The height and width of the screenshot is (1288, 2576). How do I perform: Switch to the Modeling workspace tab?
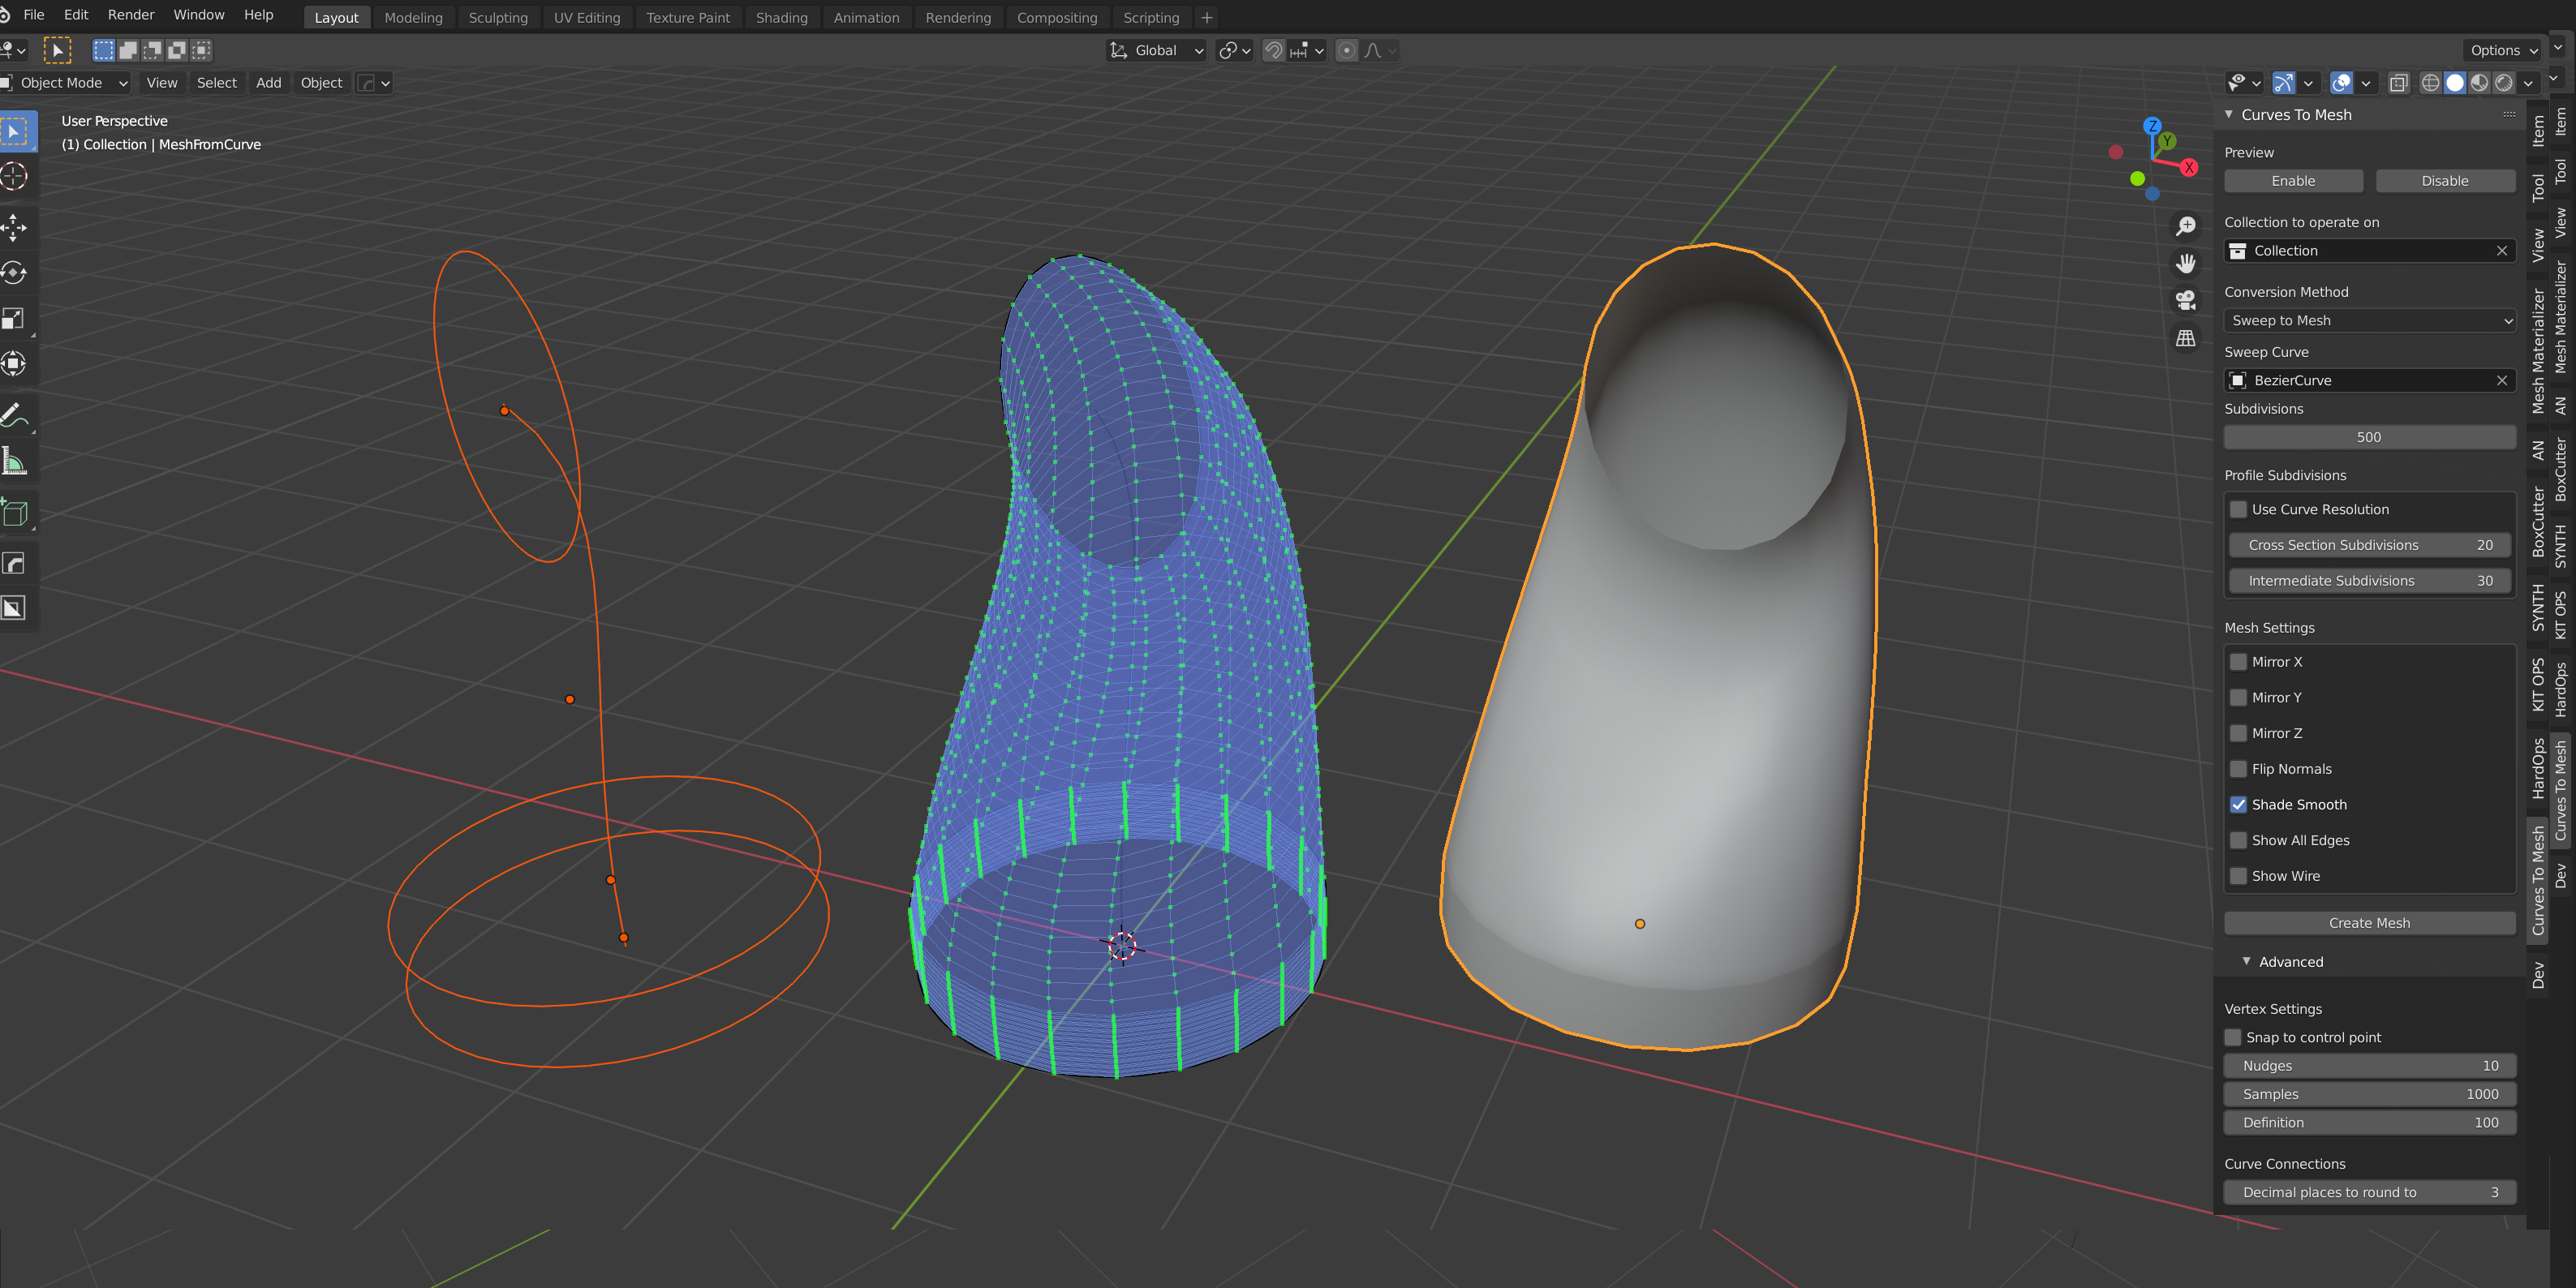414,17
